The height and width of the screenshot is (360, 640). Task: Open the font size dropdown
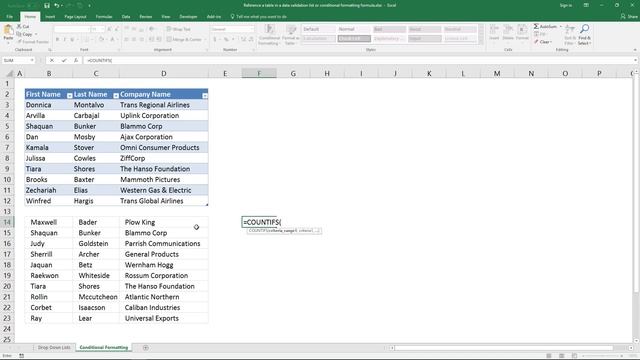tap(102, 29)
